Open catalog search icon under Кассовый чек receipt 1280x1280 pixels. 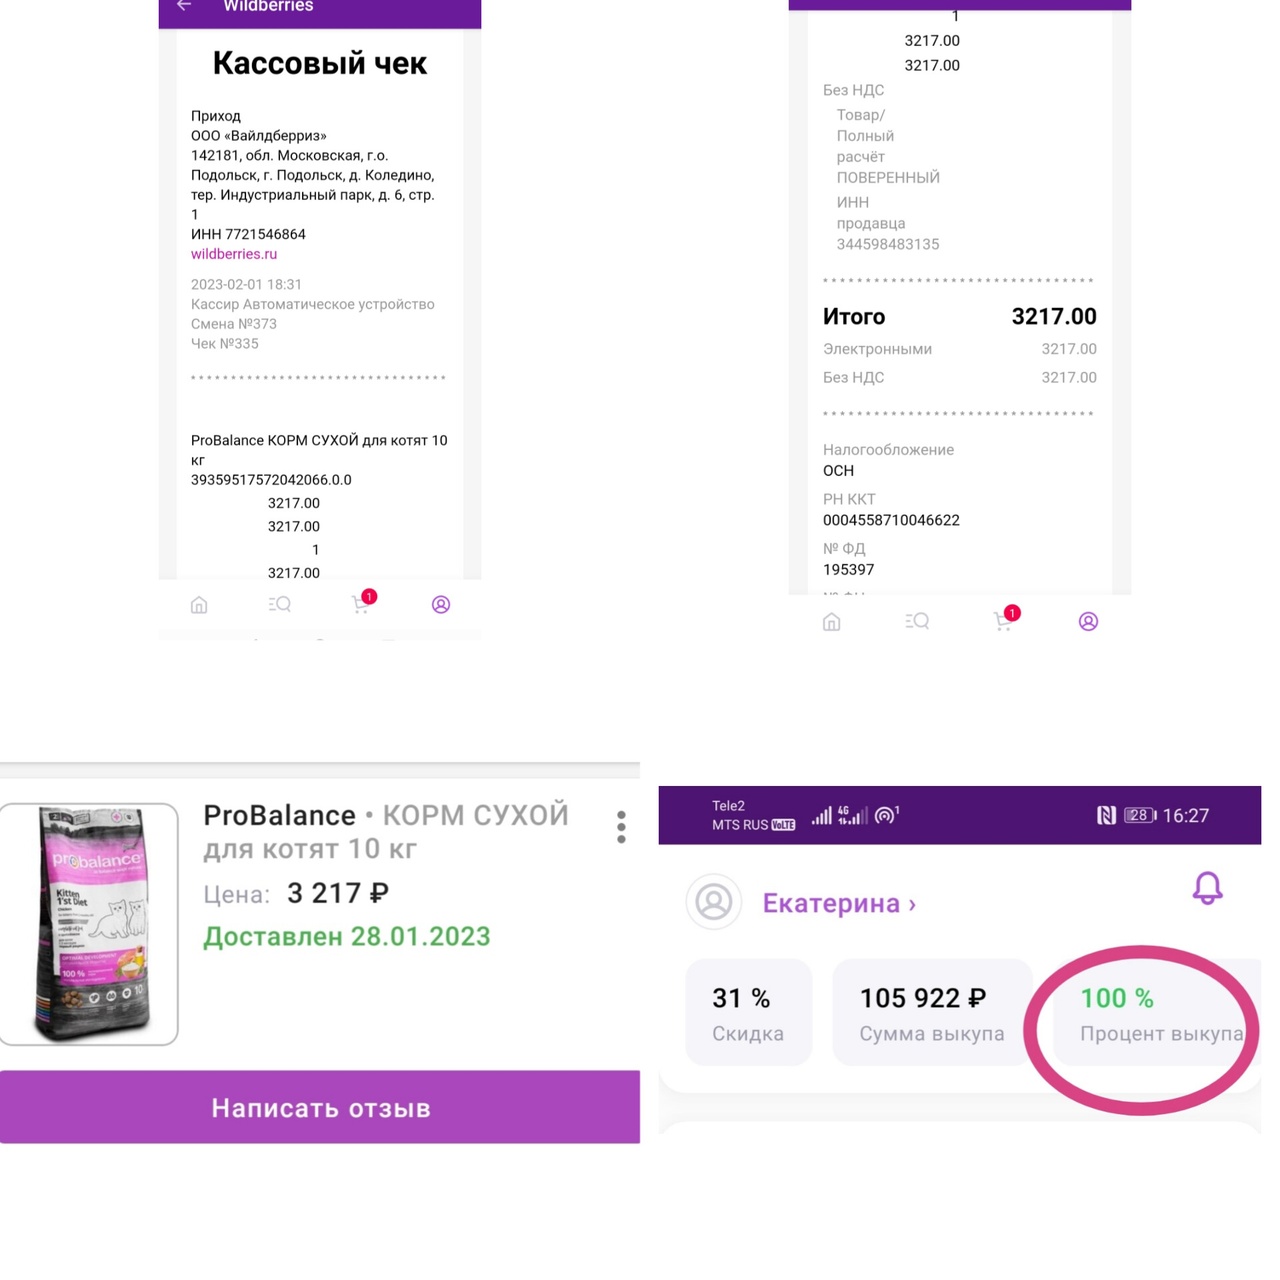280,604
